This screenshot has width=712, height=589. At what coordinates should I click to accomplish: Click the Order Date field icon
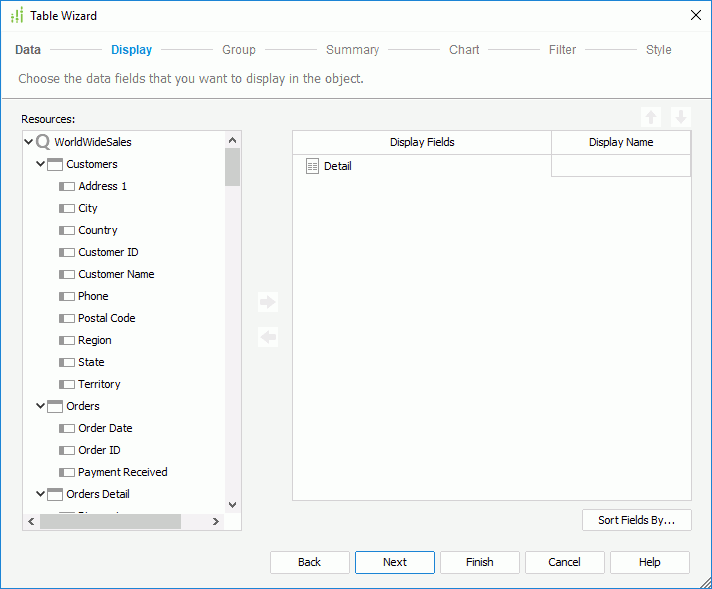click(x=67, y=428)
